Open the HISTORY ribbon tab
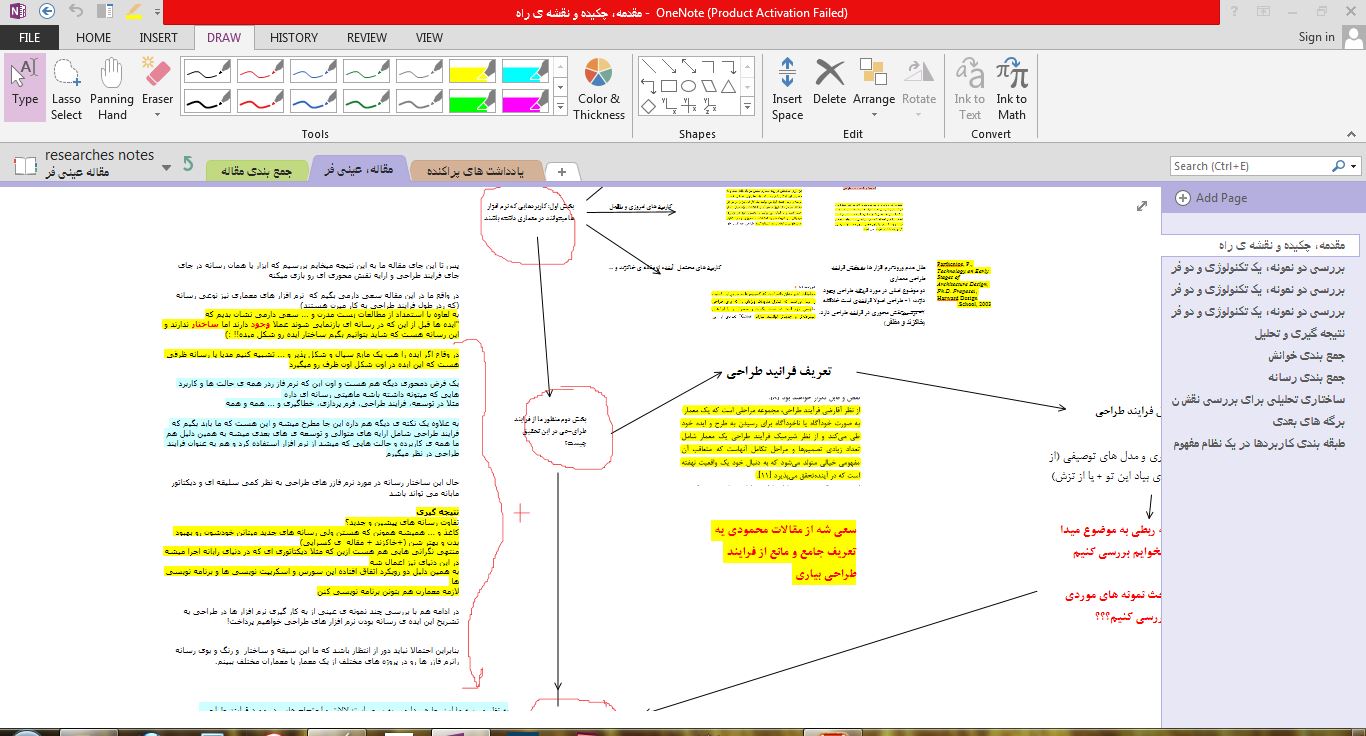Screen dimensions: 1366x736 click(x=293, y=37)
